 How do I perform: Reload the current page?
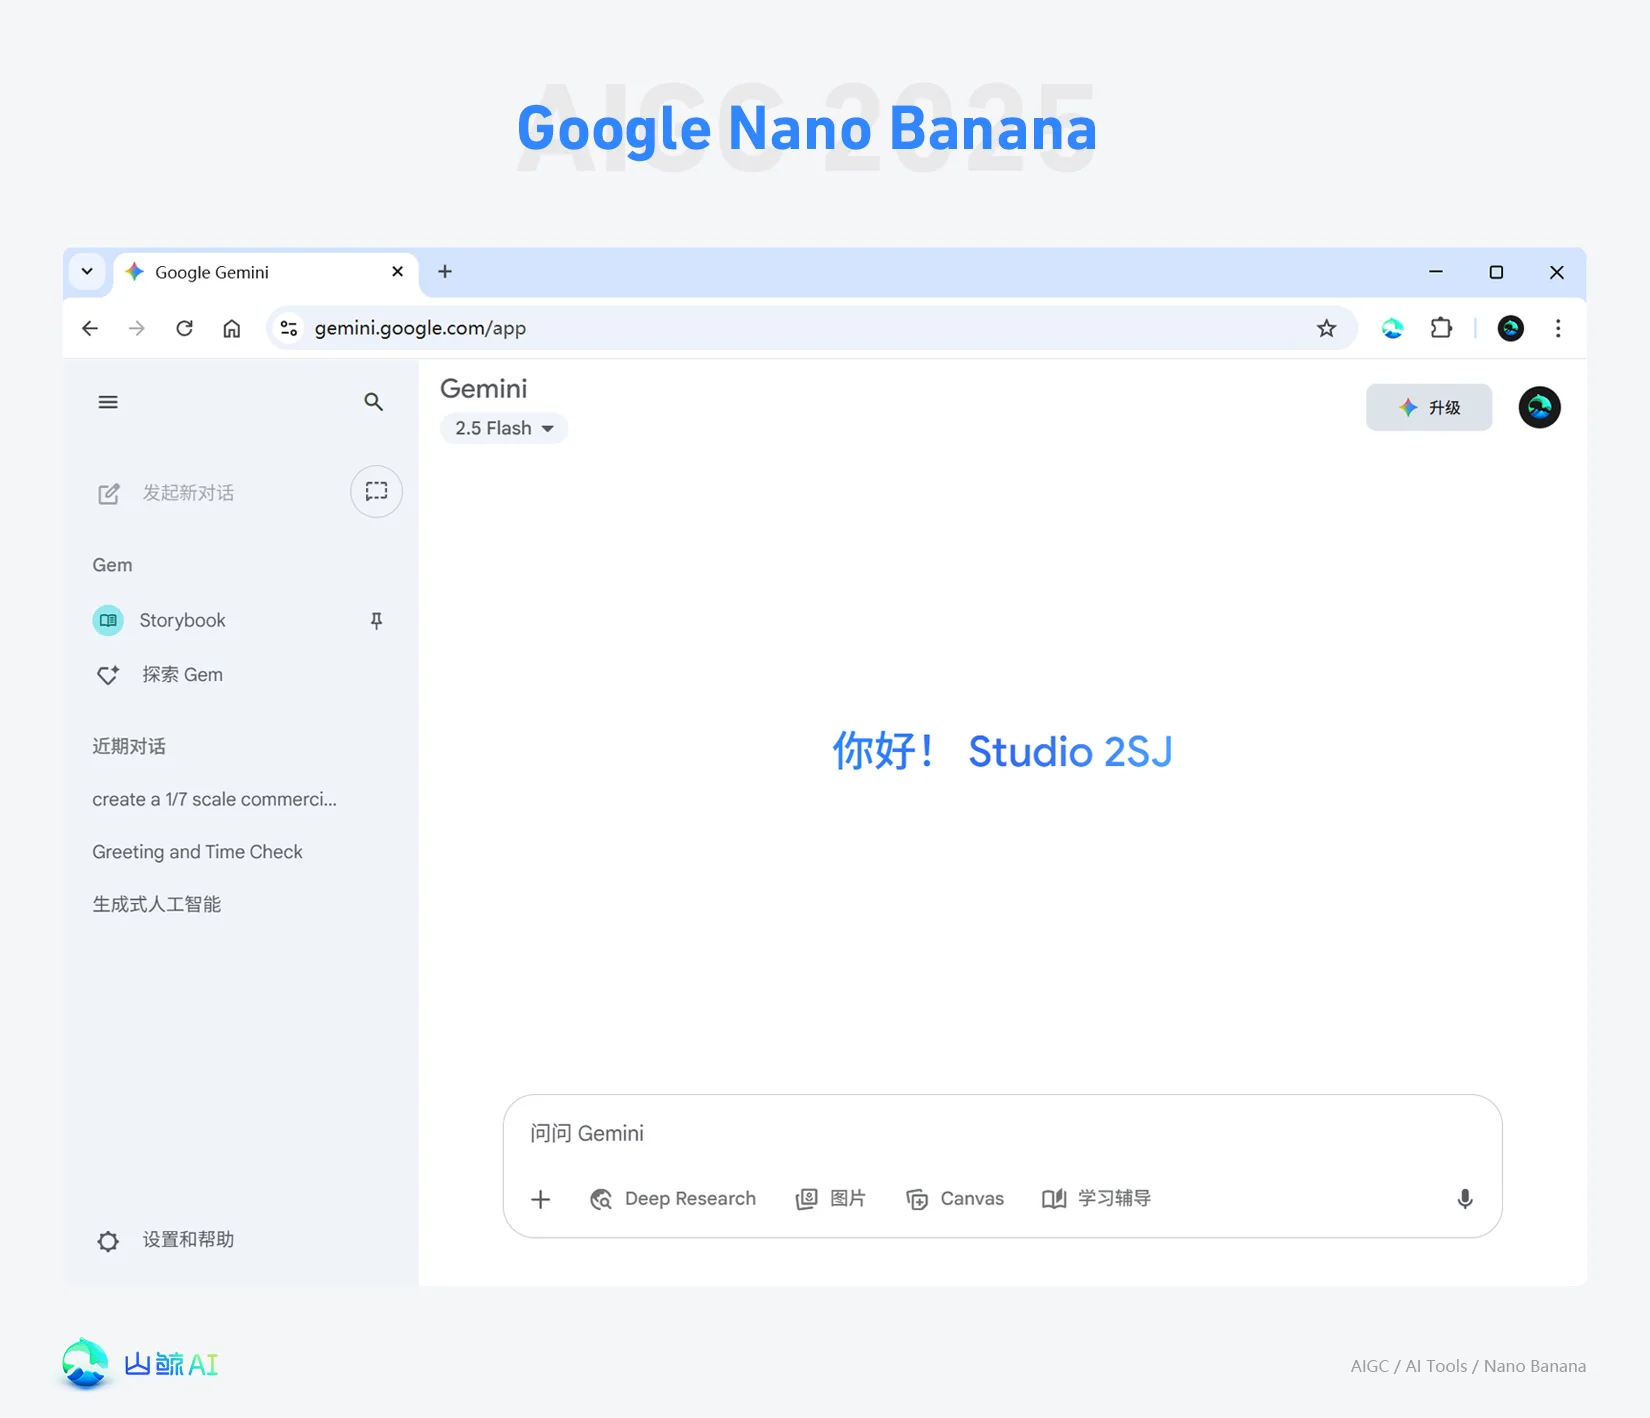pyautogui.click(x=184, y=328)
